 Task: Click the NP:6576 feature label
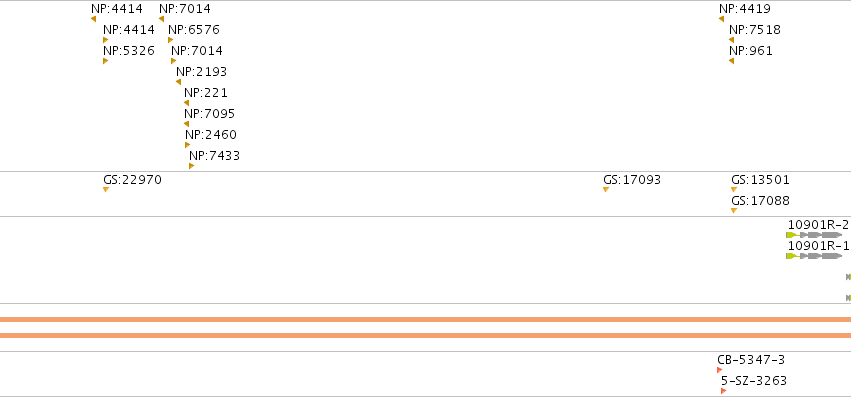[194, 30]
